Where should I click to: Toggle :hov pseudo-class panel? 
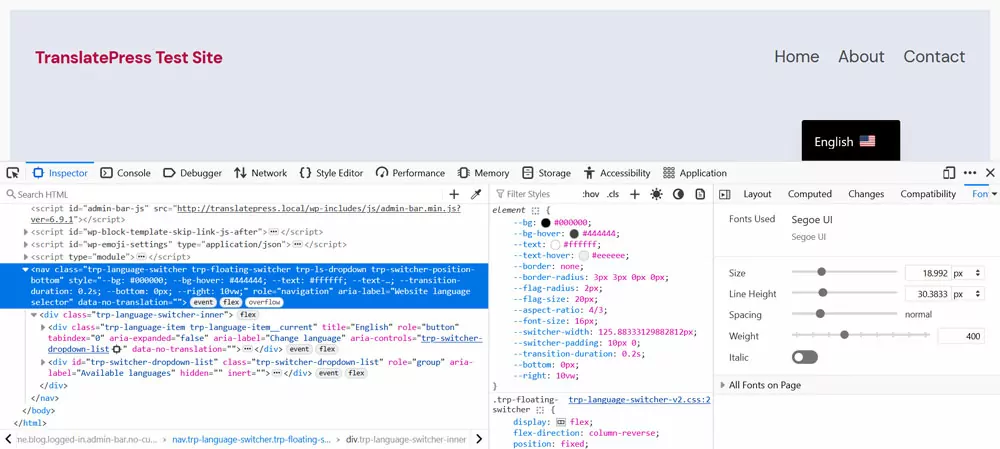[591, 195]
